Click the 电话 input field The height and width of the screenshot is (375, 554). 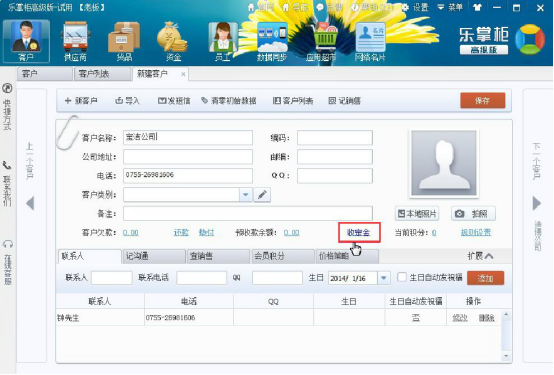point(188,176)
